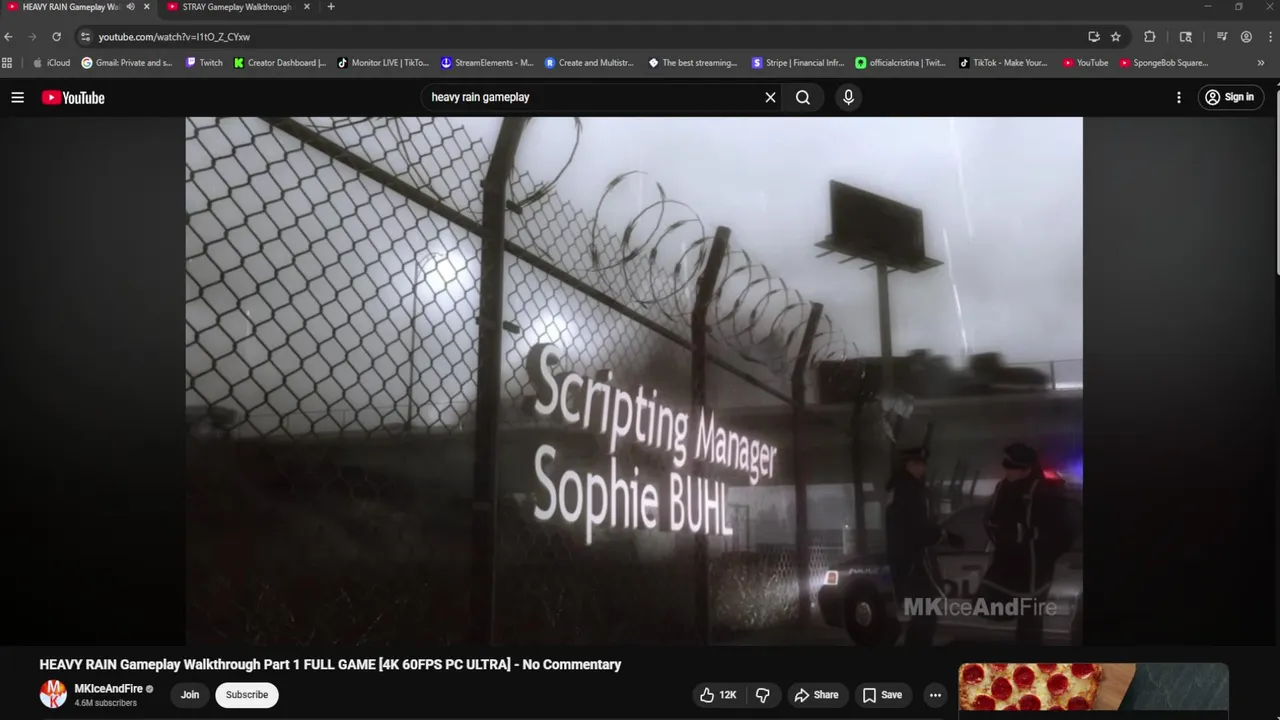Go to YouTube home via logo
This screenshot has width=1280, height=720.
tap(73, 97)
